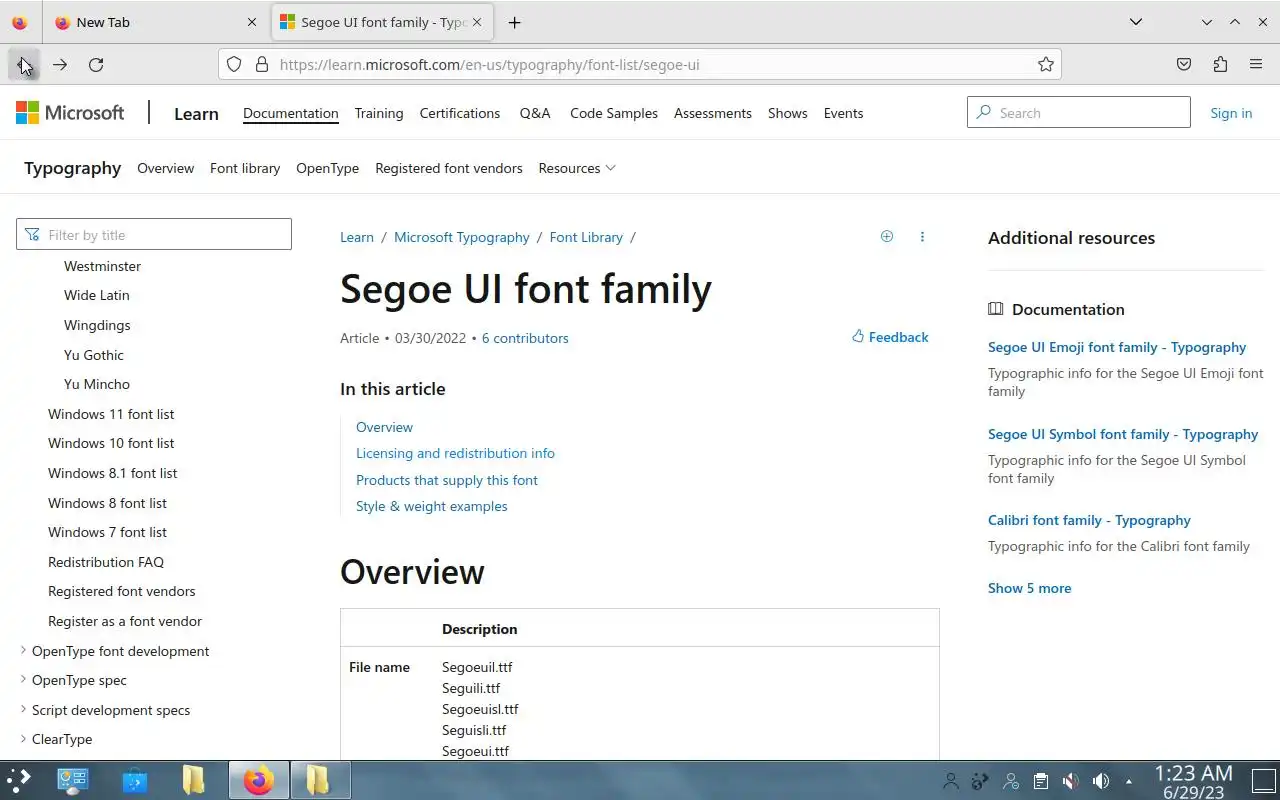This screenshot has height=800, width=1280.
Task: Open the KDE application launcher
Action: coord(19,780)
